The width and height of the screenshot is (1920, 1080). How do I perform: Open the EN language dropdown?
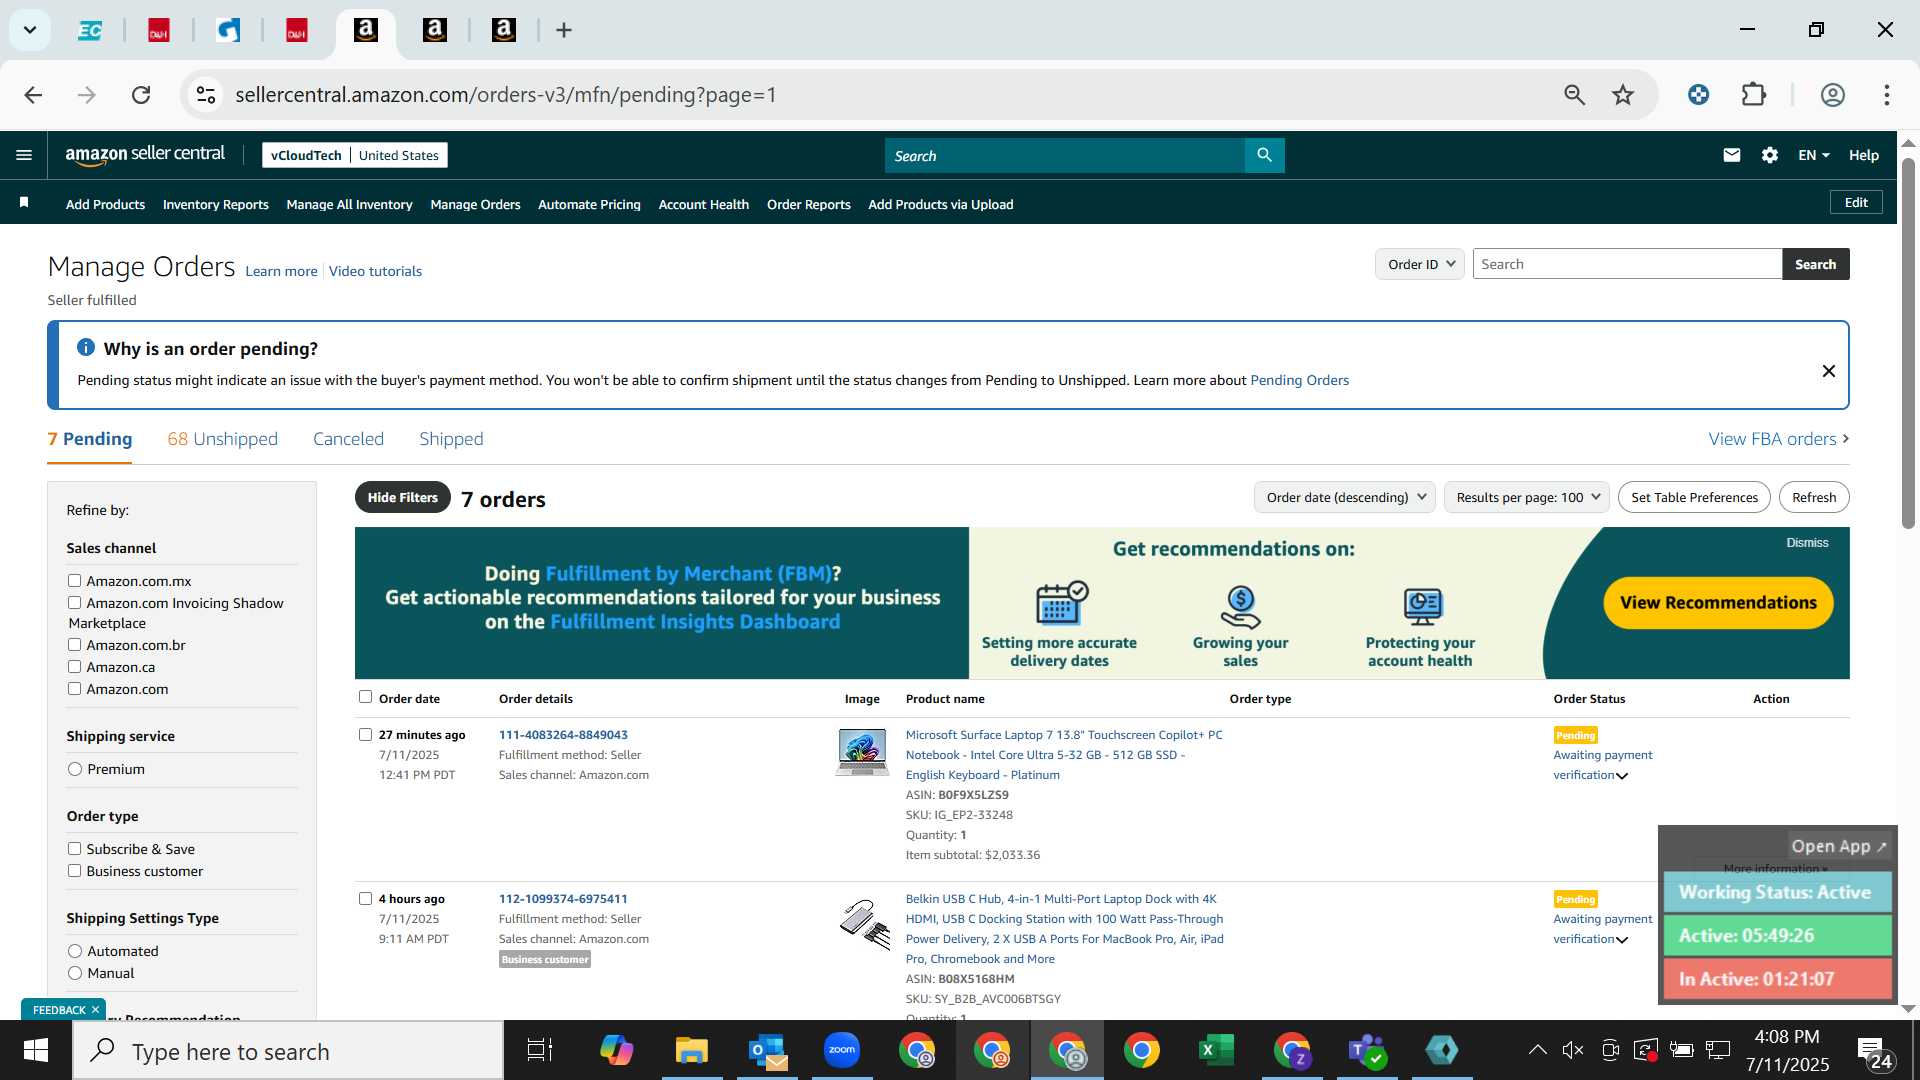tap(1813, 155)
